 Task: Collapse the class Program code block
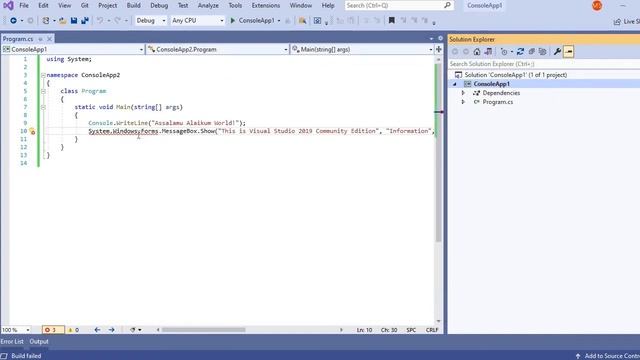(x=43, y=91)
